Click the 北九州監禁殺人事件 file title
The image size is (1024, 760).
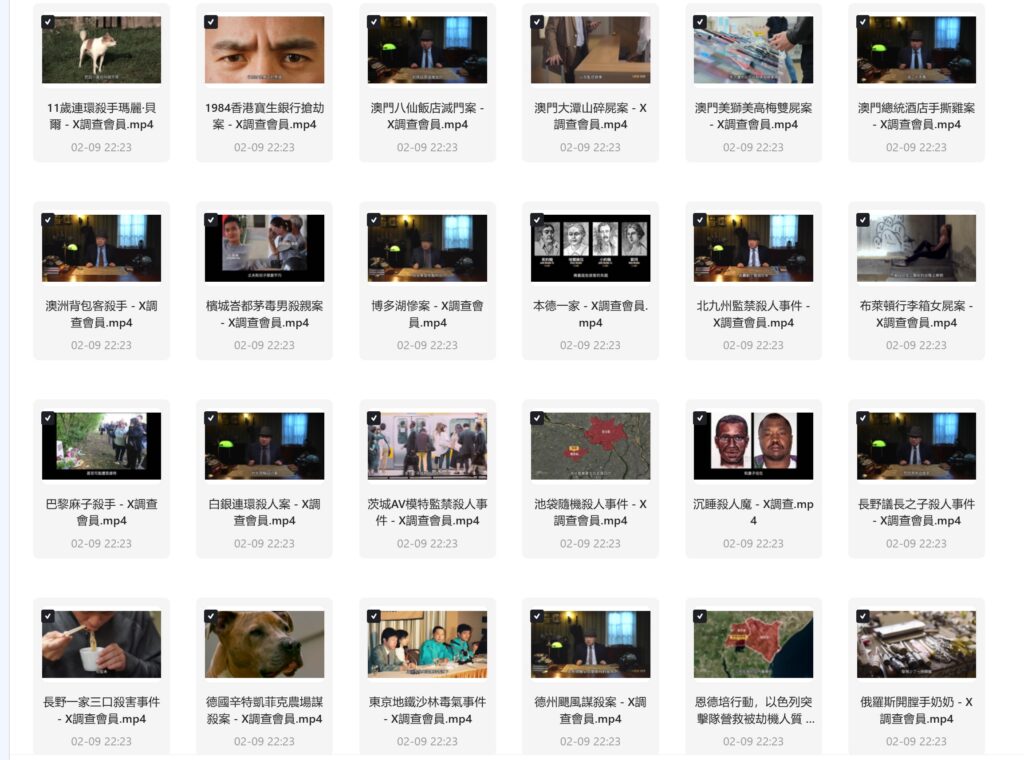[x=753, y=314]
